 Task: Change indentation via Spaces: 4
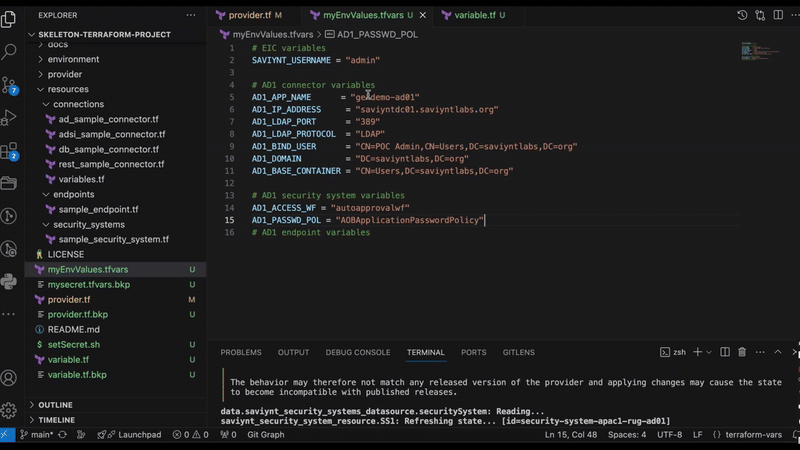click(627, 435)
